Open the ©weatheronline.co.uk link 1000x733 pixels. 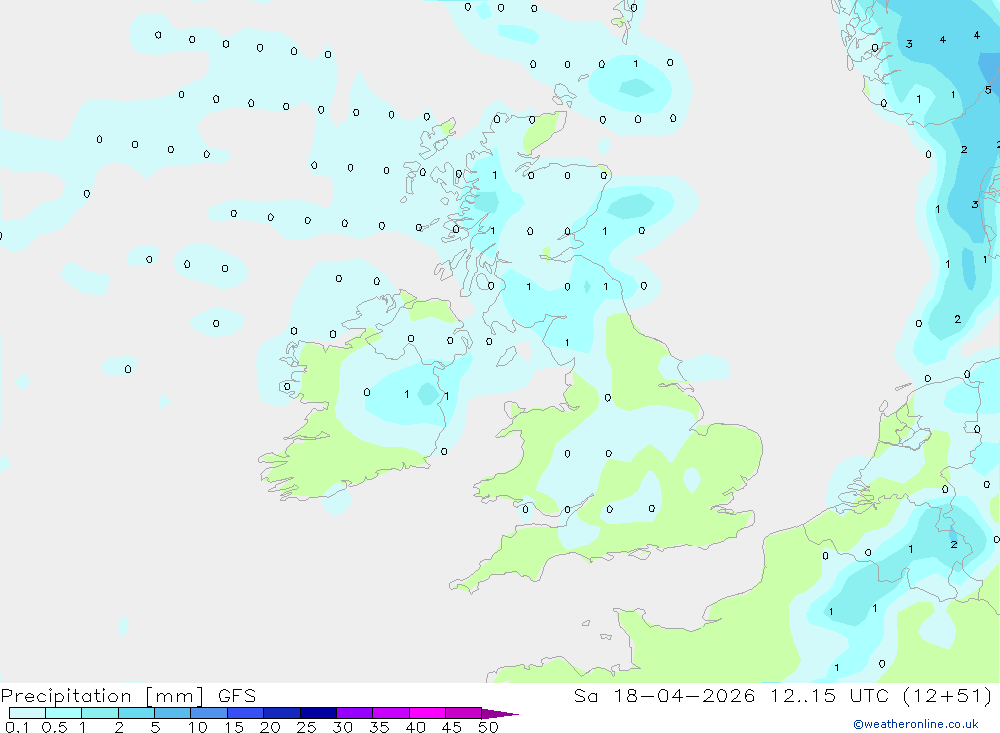[x=916, y=724]
